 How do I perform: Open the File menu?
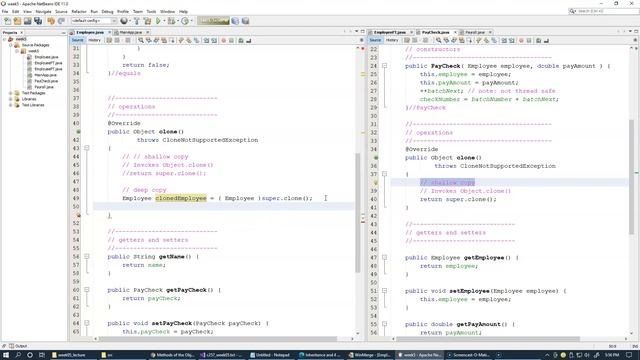[x=5, y=12]
